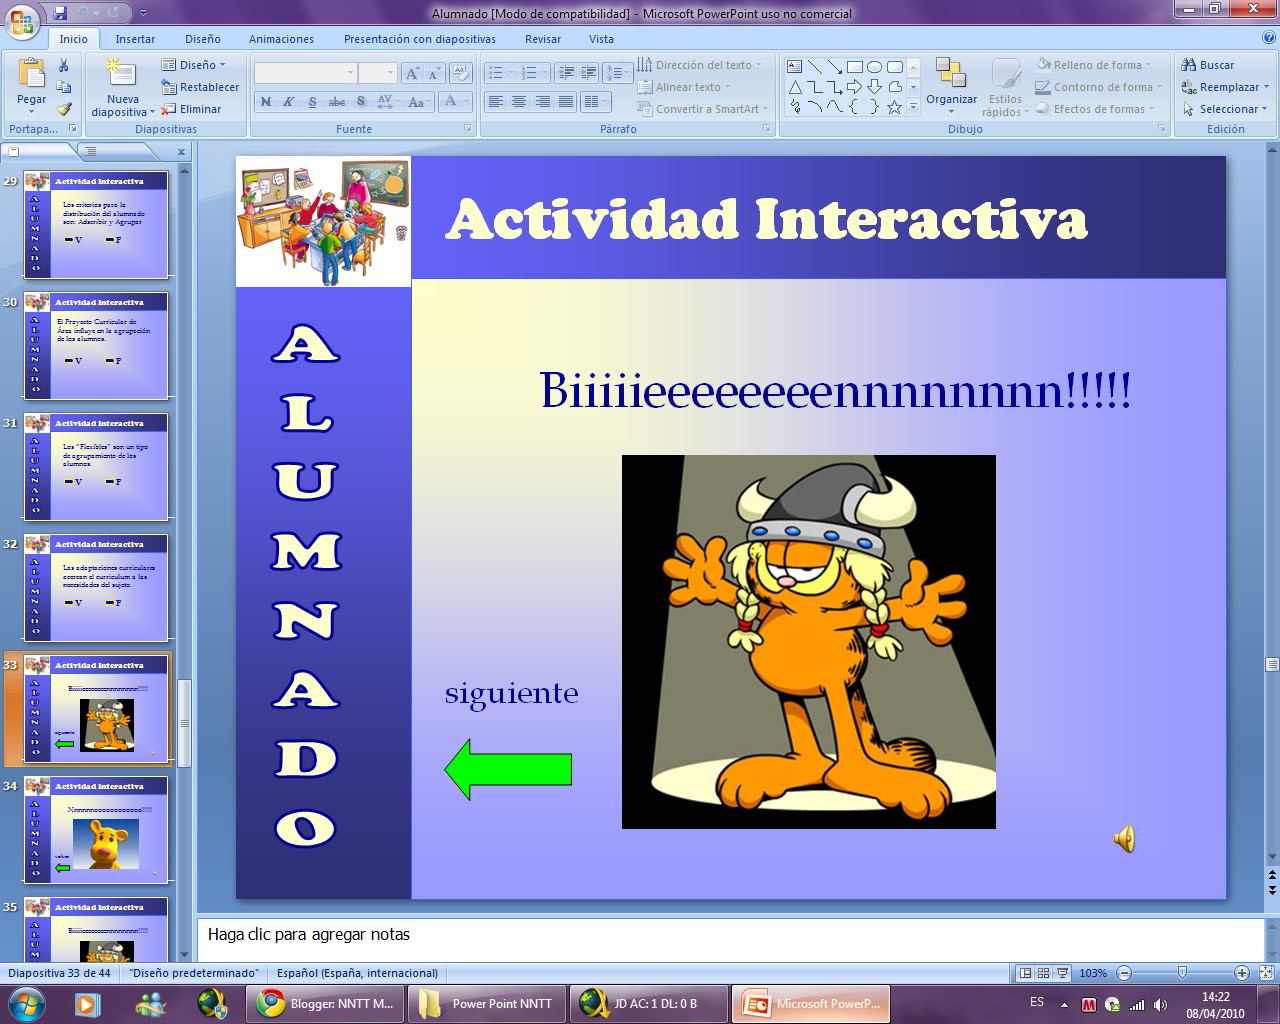Click the zoom slider handle

(1182, 973)
